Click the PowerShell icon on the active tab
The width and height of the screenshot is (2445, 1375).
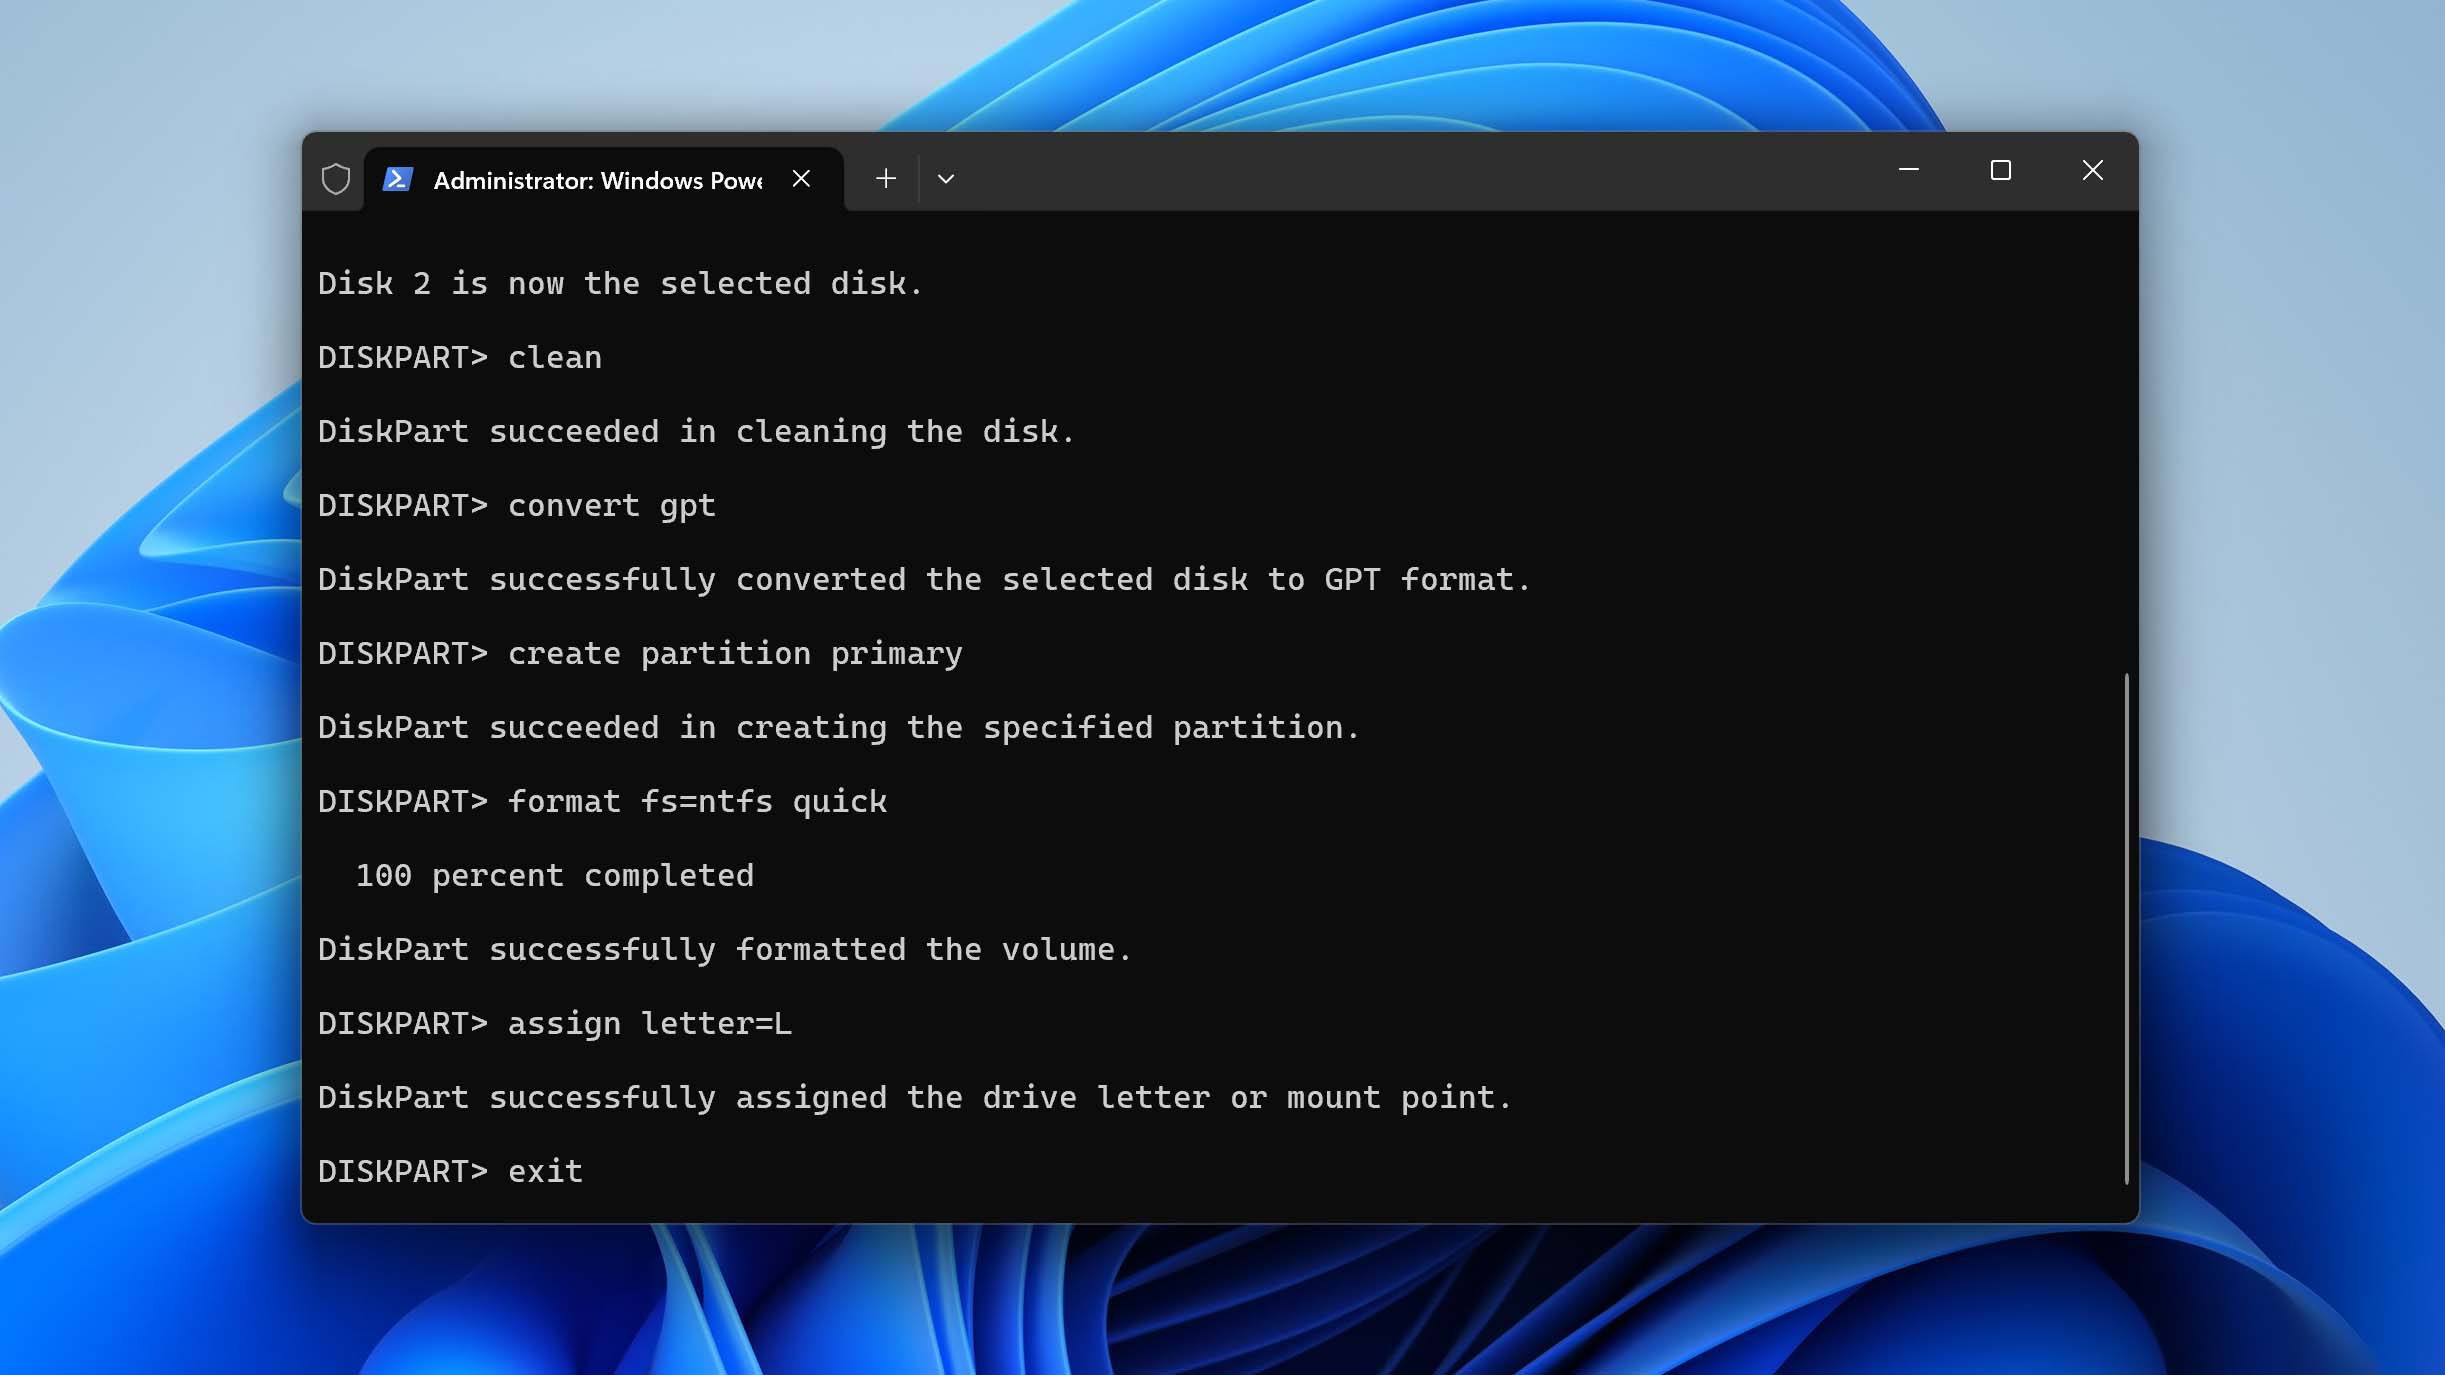(398, 178)
